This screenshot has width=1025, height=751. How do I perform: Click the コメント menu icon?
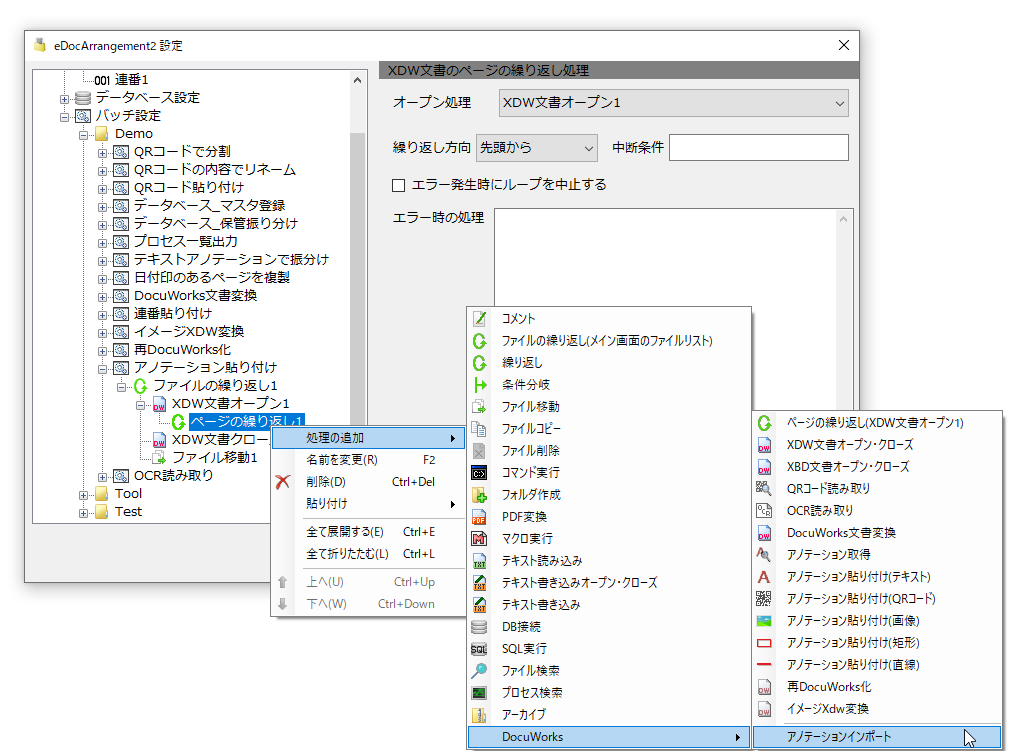click(x=479, y=318)
